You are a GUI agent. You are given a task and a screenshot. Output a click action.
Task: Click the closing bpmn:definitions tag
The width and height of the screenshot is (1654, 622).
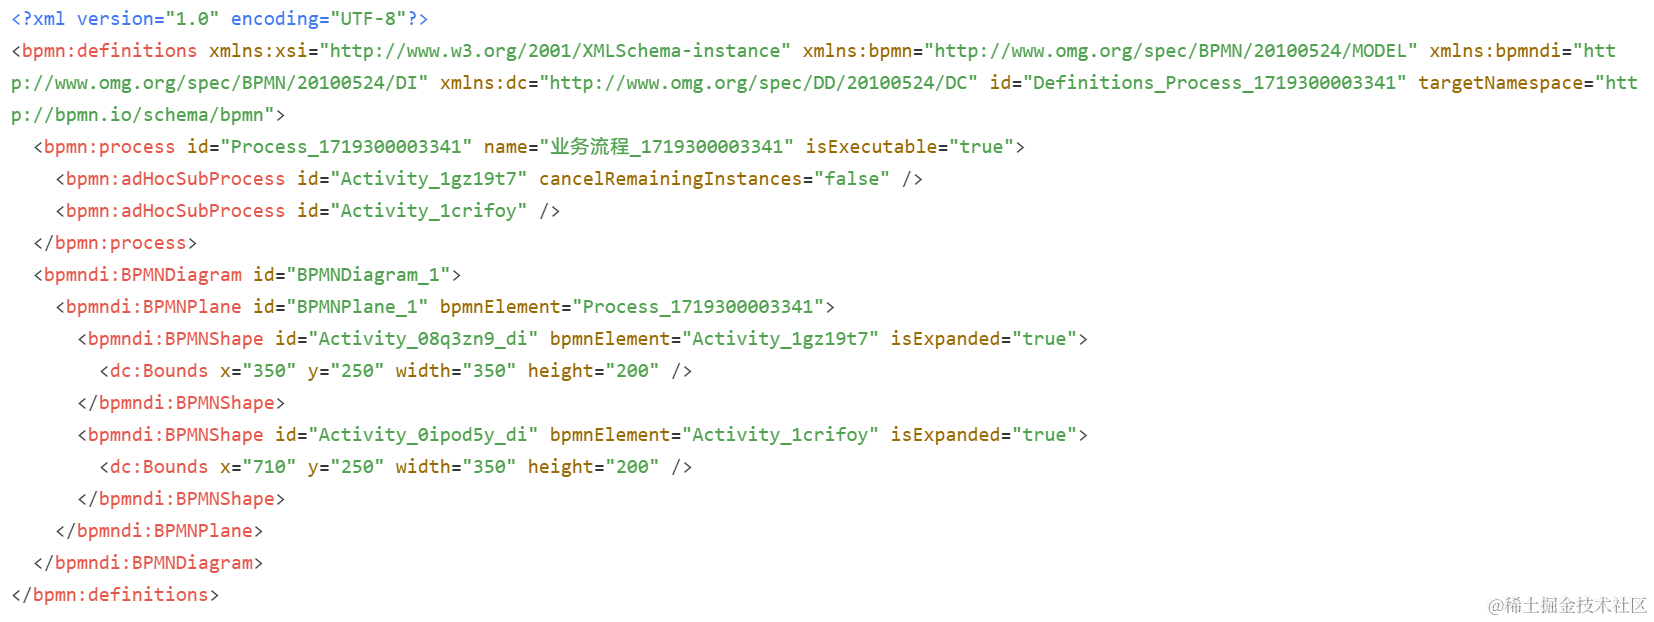(115, 595)
